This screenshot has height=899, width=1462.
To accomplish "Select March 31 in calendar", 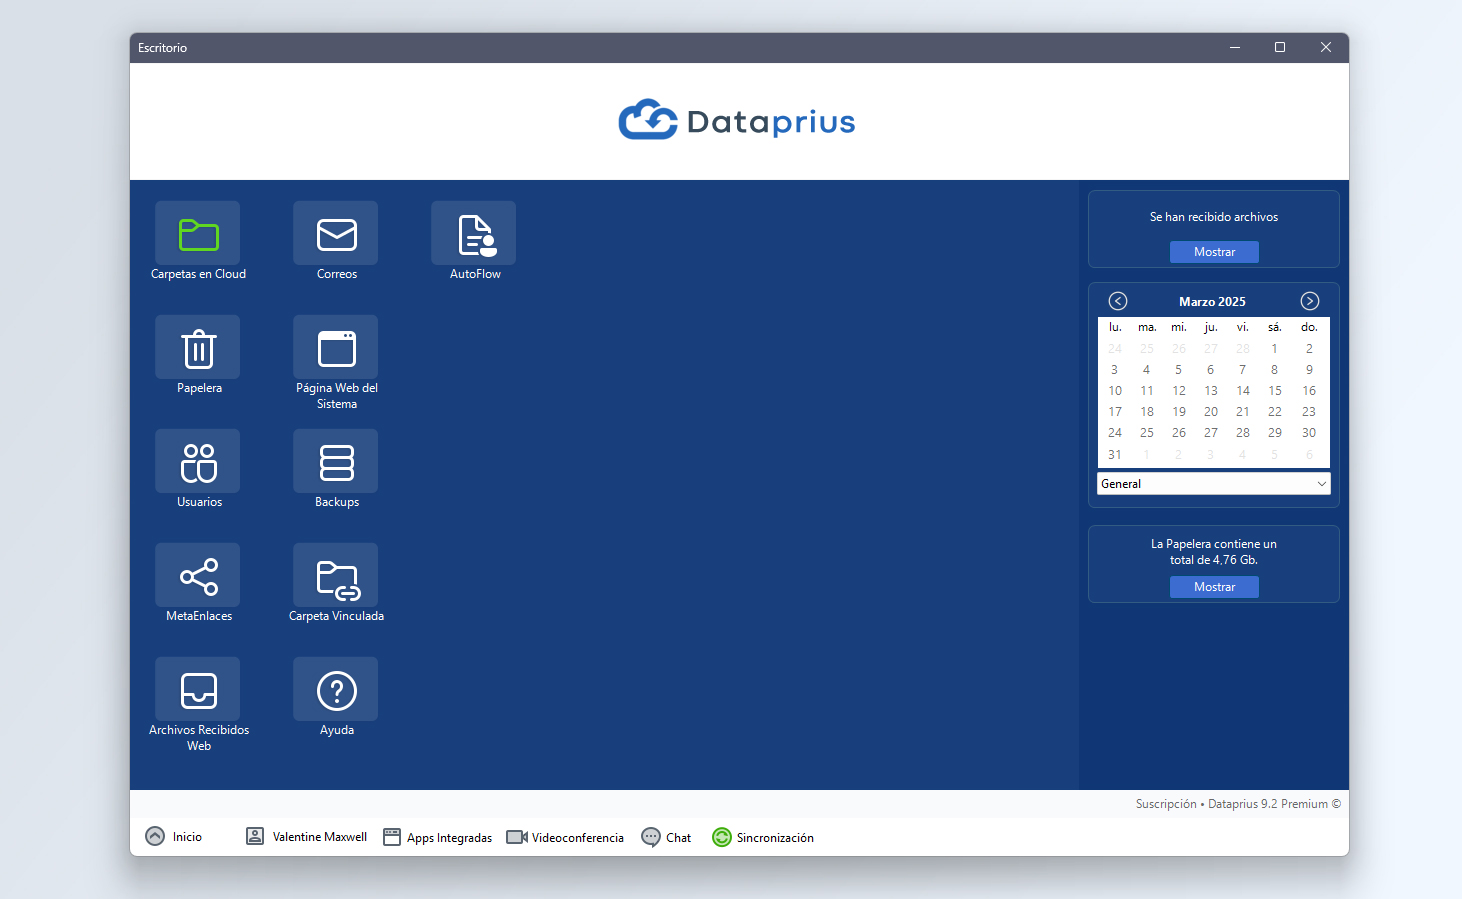I will tap(1115, 455).
